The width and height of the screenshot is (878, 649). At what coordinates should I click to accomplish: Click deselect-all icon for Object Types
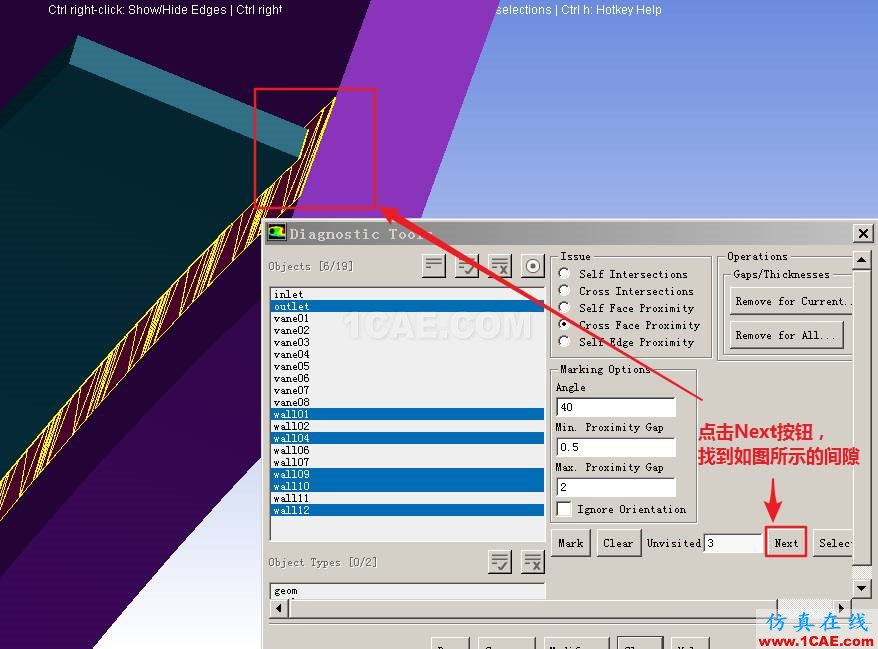(533, 561)
